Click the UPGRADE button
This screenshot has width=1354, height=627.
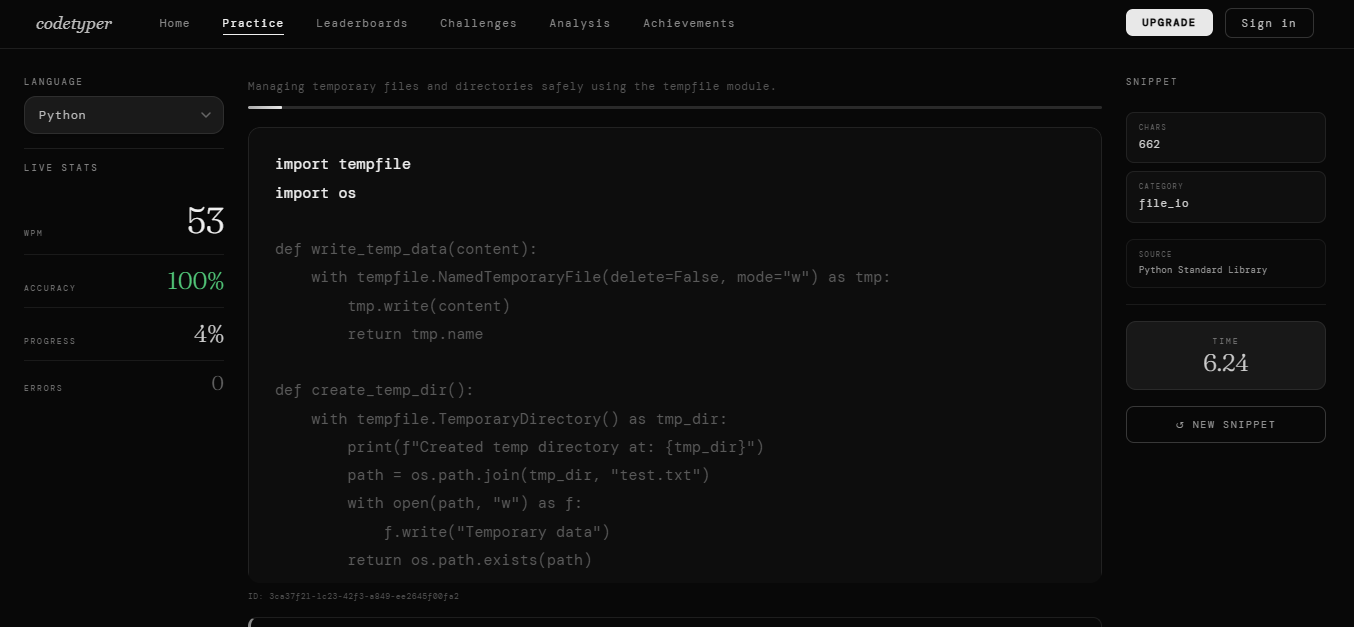click(1169, 23)
